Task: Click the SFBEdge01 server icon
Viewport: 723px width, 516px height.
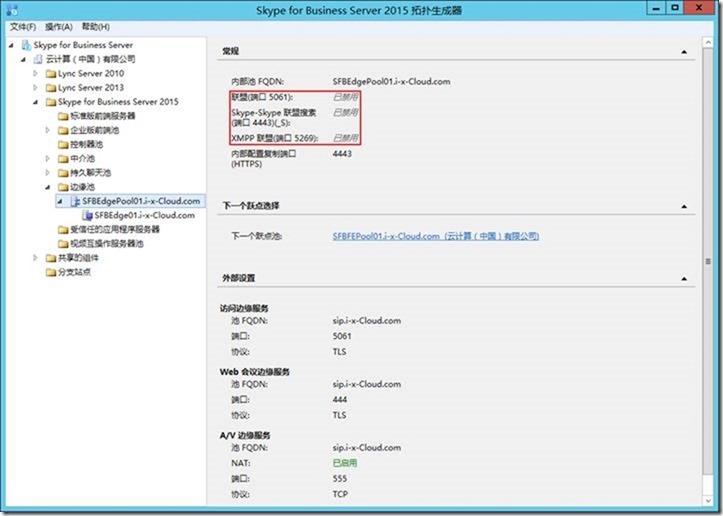Action: (x=87, y=215)
